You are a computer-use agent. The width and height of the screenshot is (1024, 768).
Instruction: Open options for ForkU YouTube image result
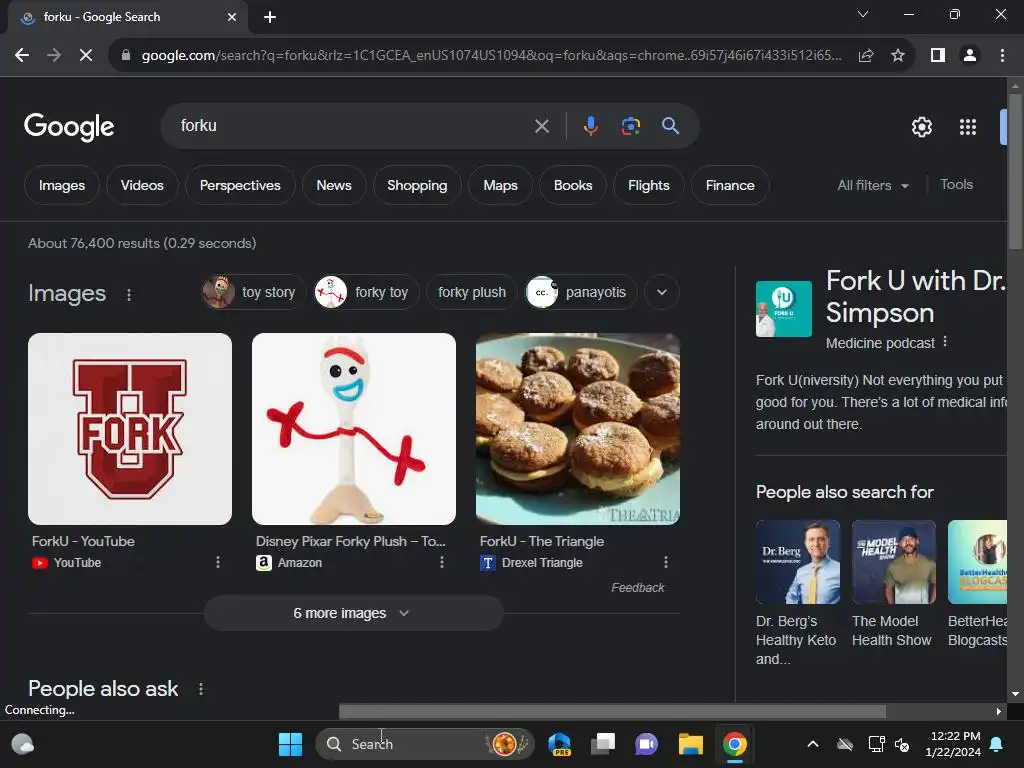pos(218,562)
